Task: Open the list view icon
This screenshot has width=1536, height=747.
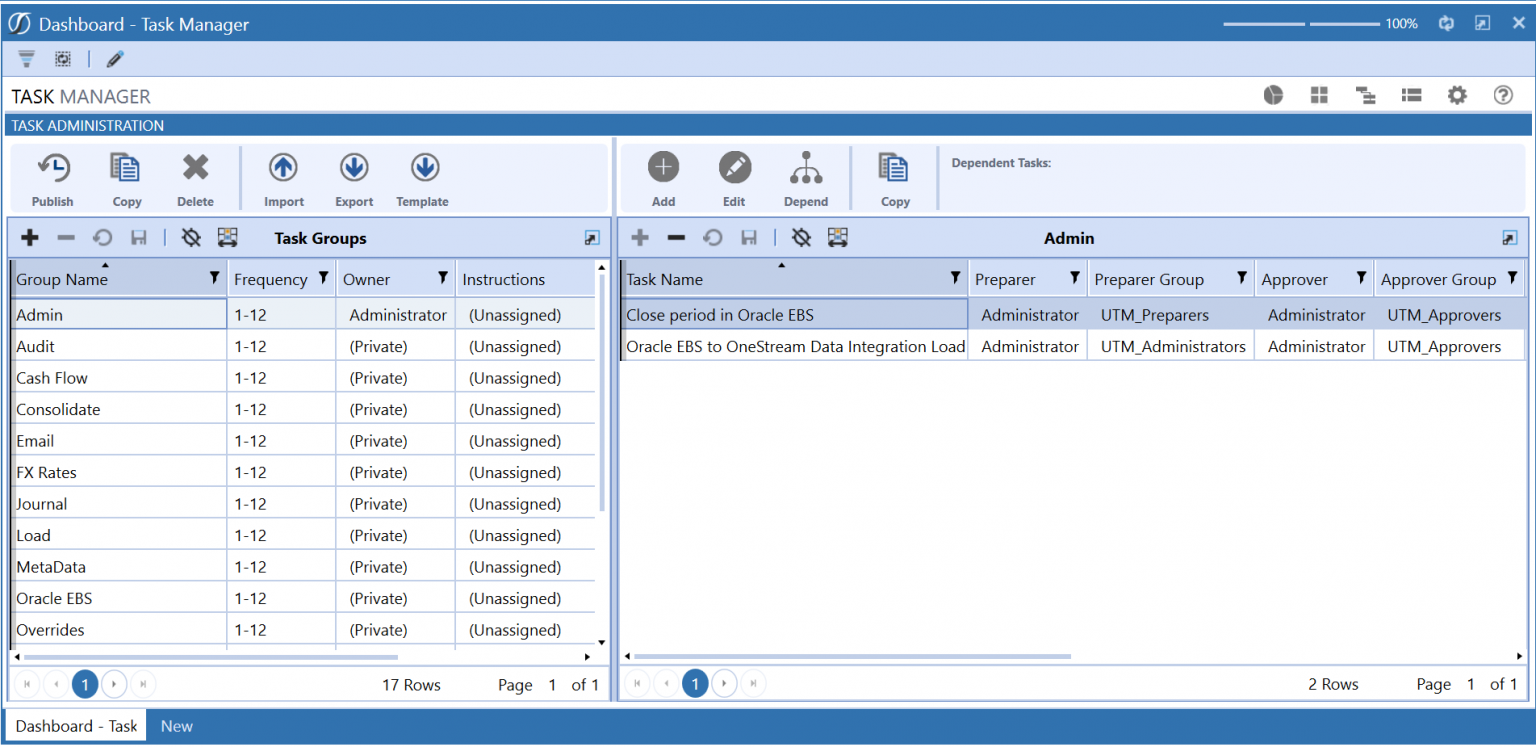Action: pyautogui.click(x=1410, y=94)
